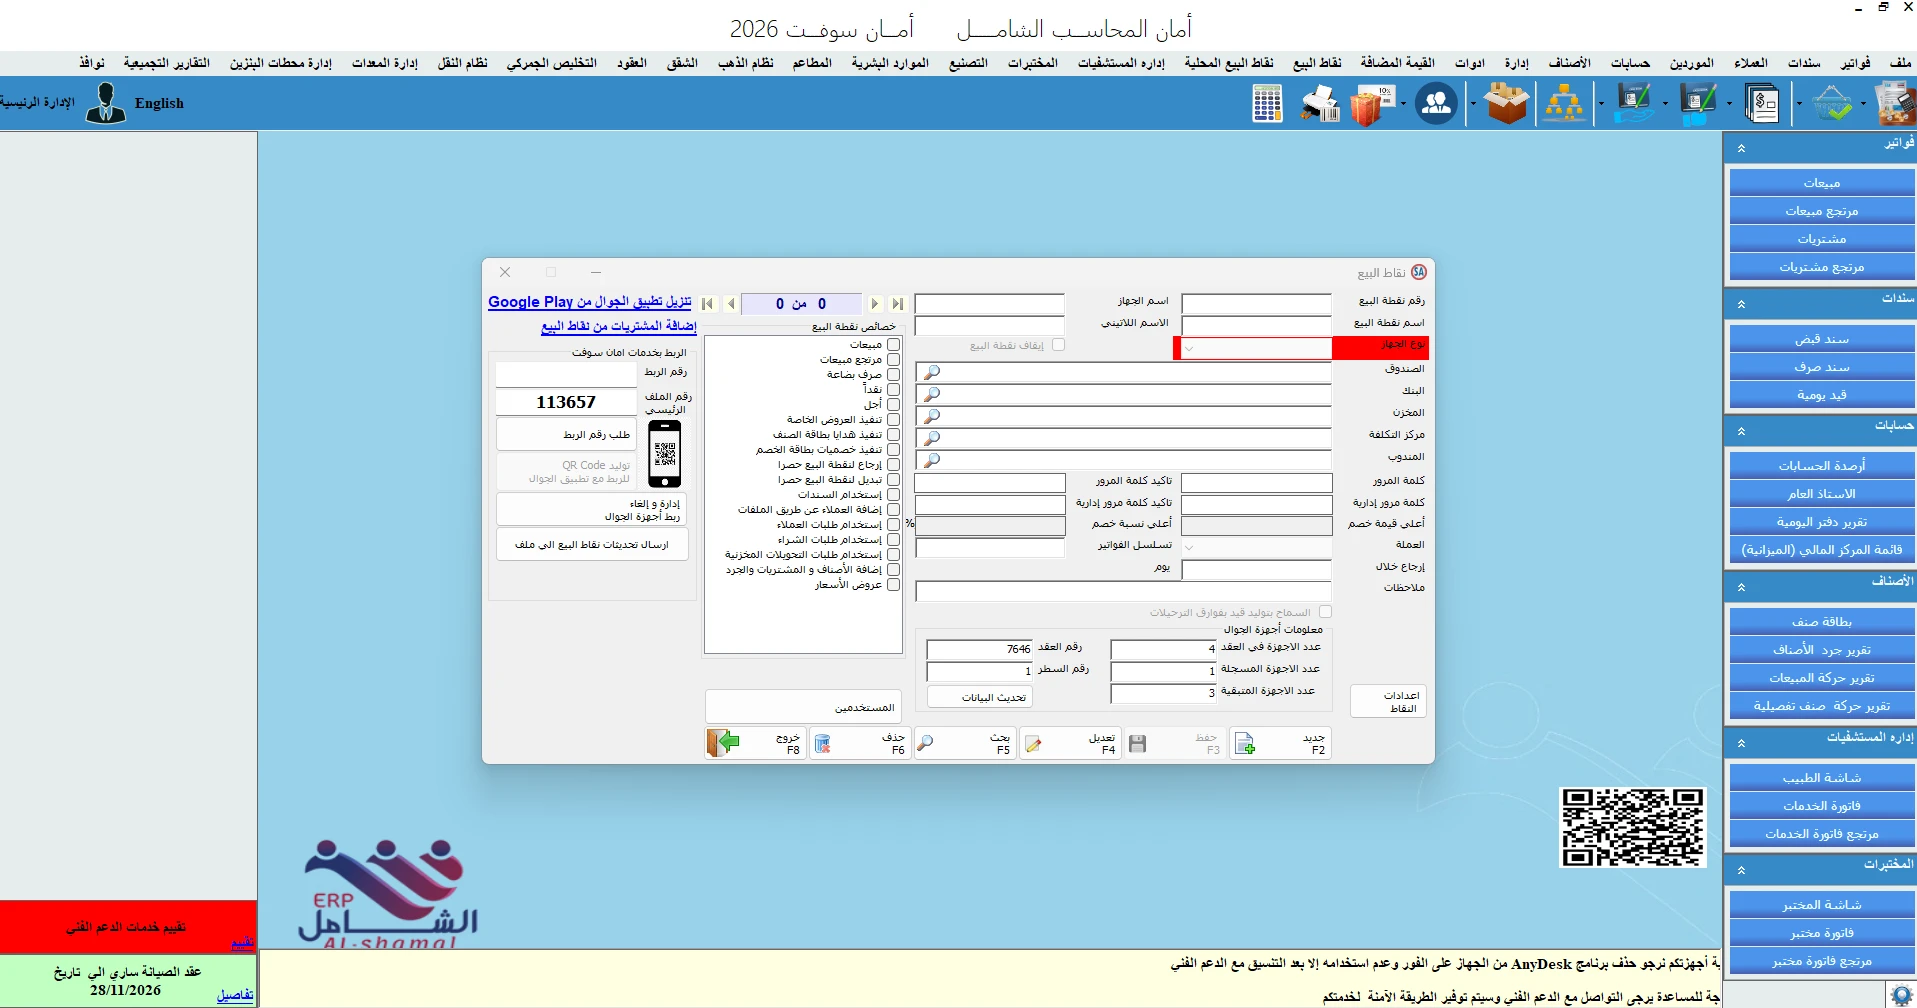Enable تنفيذ العروض الخاصة checkbox
The height and width of the screenshot is (1008, 1917).
[893, 420]
